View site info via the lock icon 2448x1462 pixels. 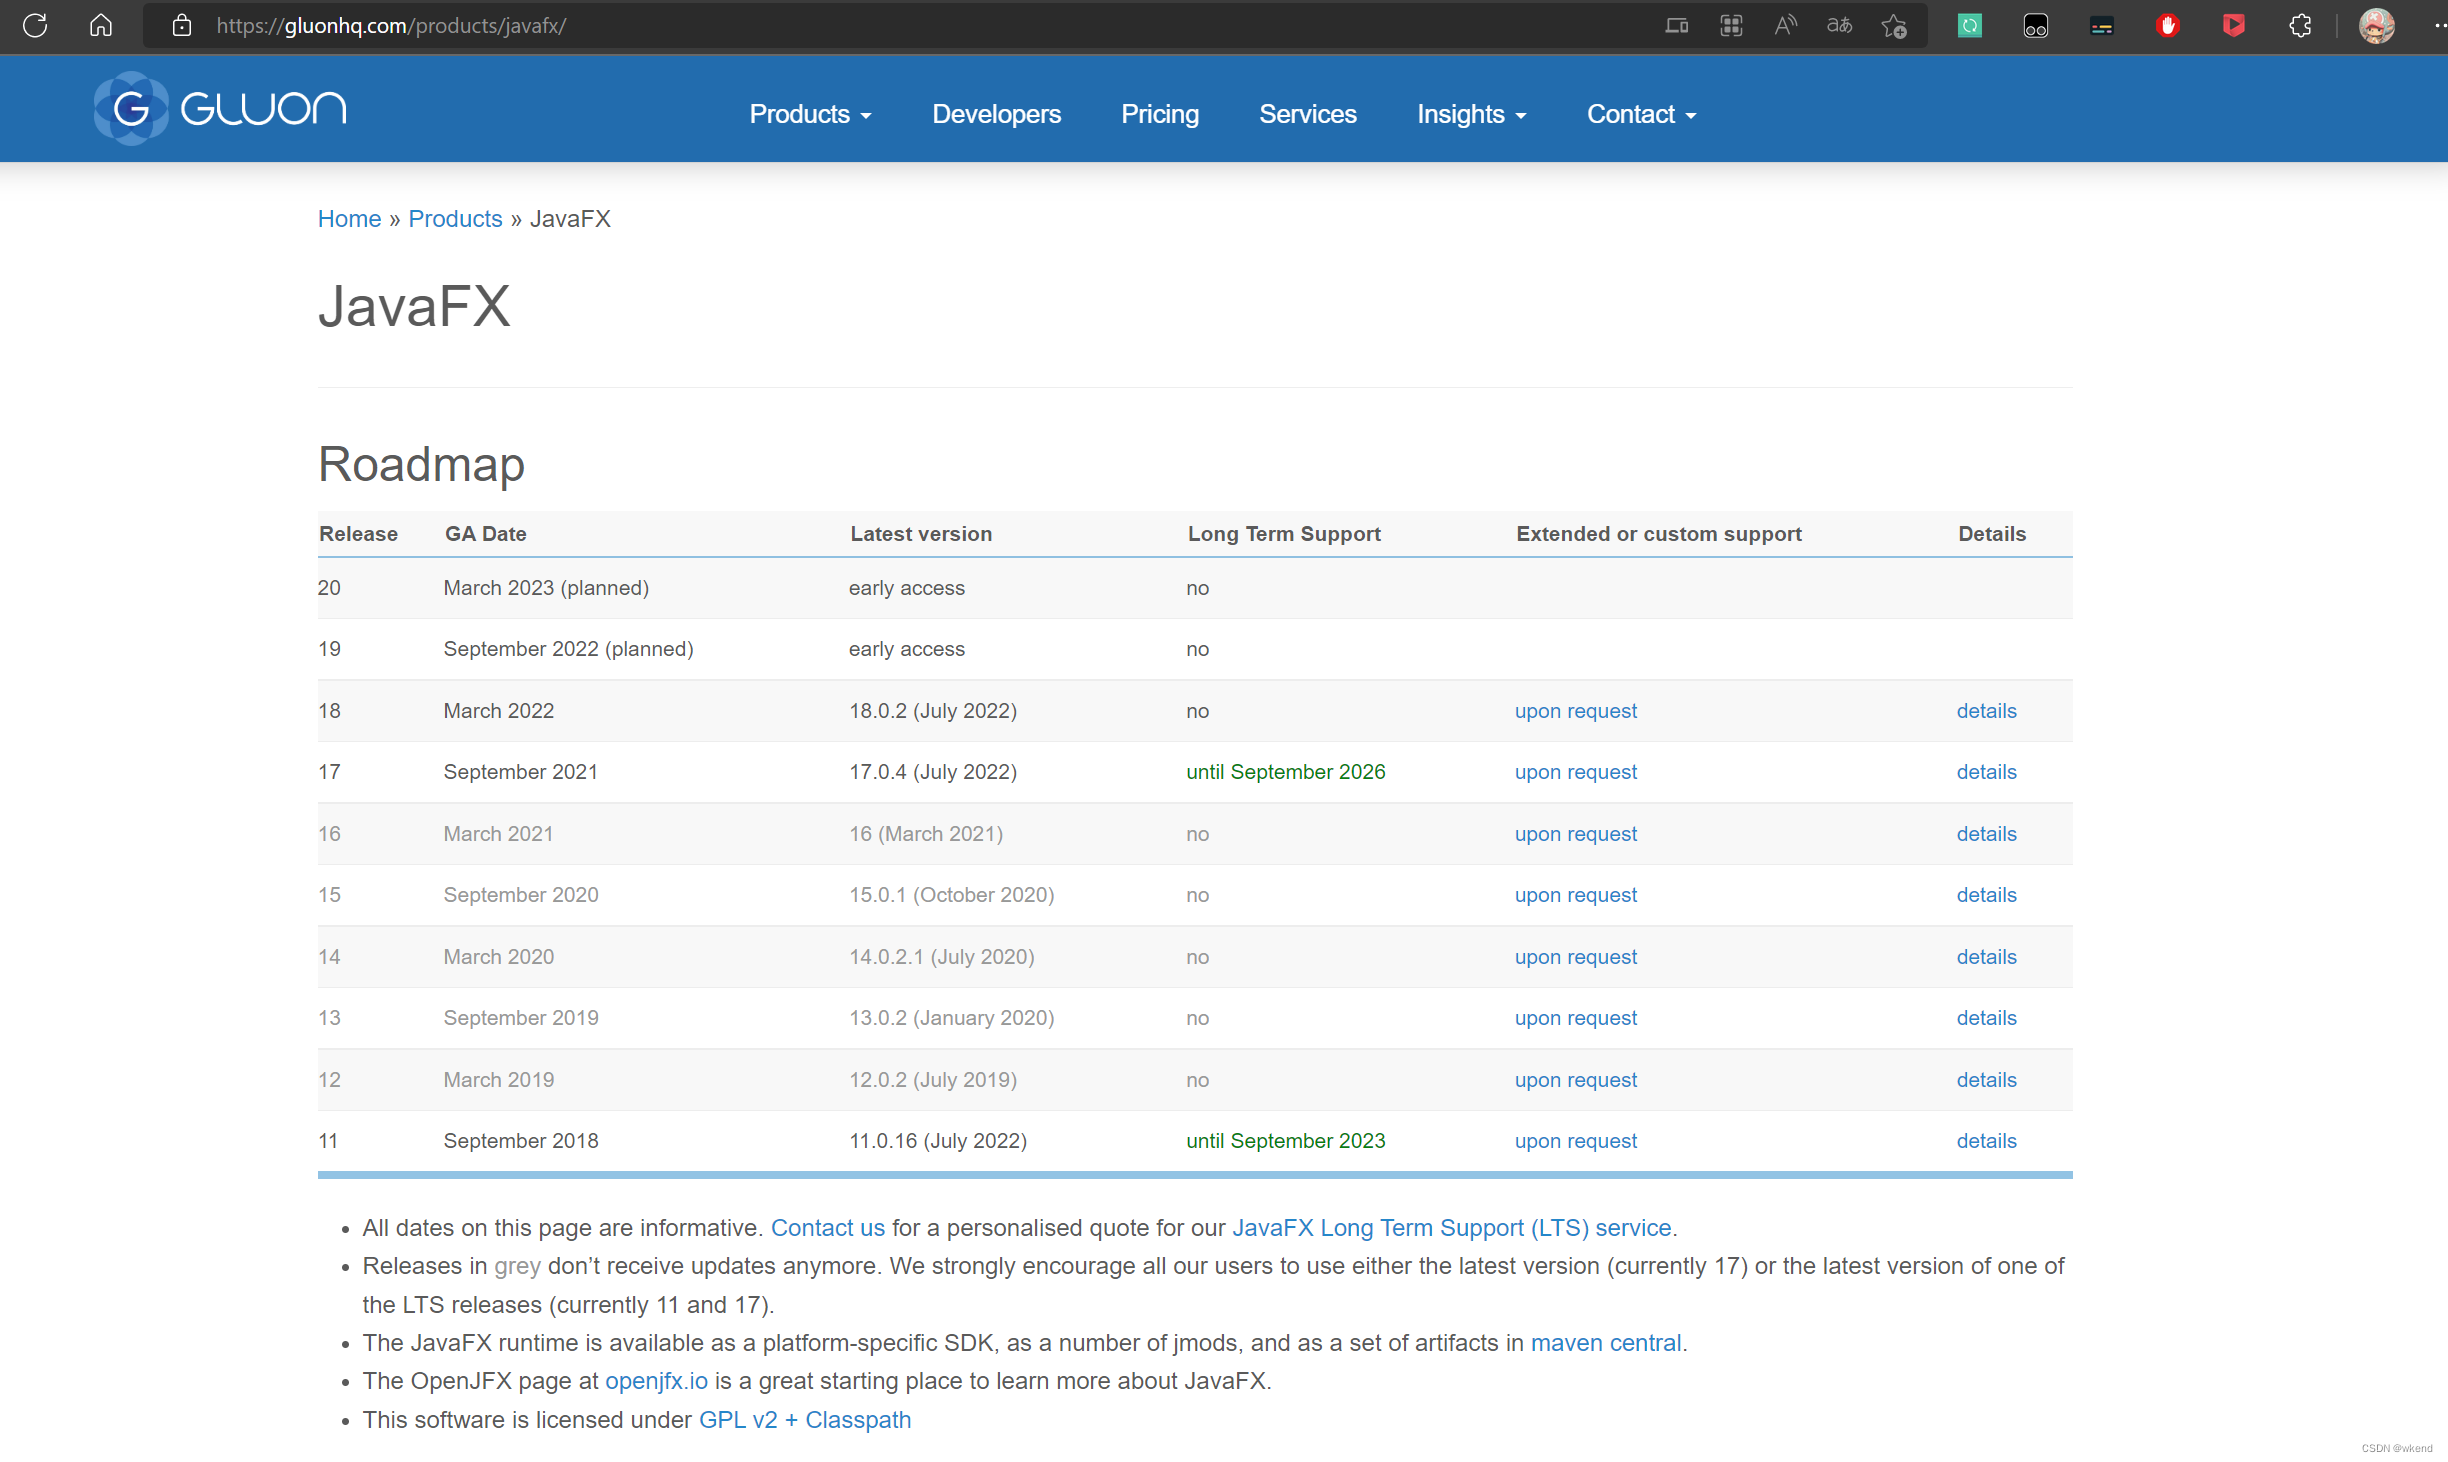(x=181, y=26)
